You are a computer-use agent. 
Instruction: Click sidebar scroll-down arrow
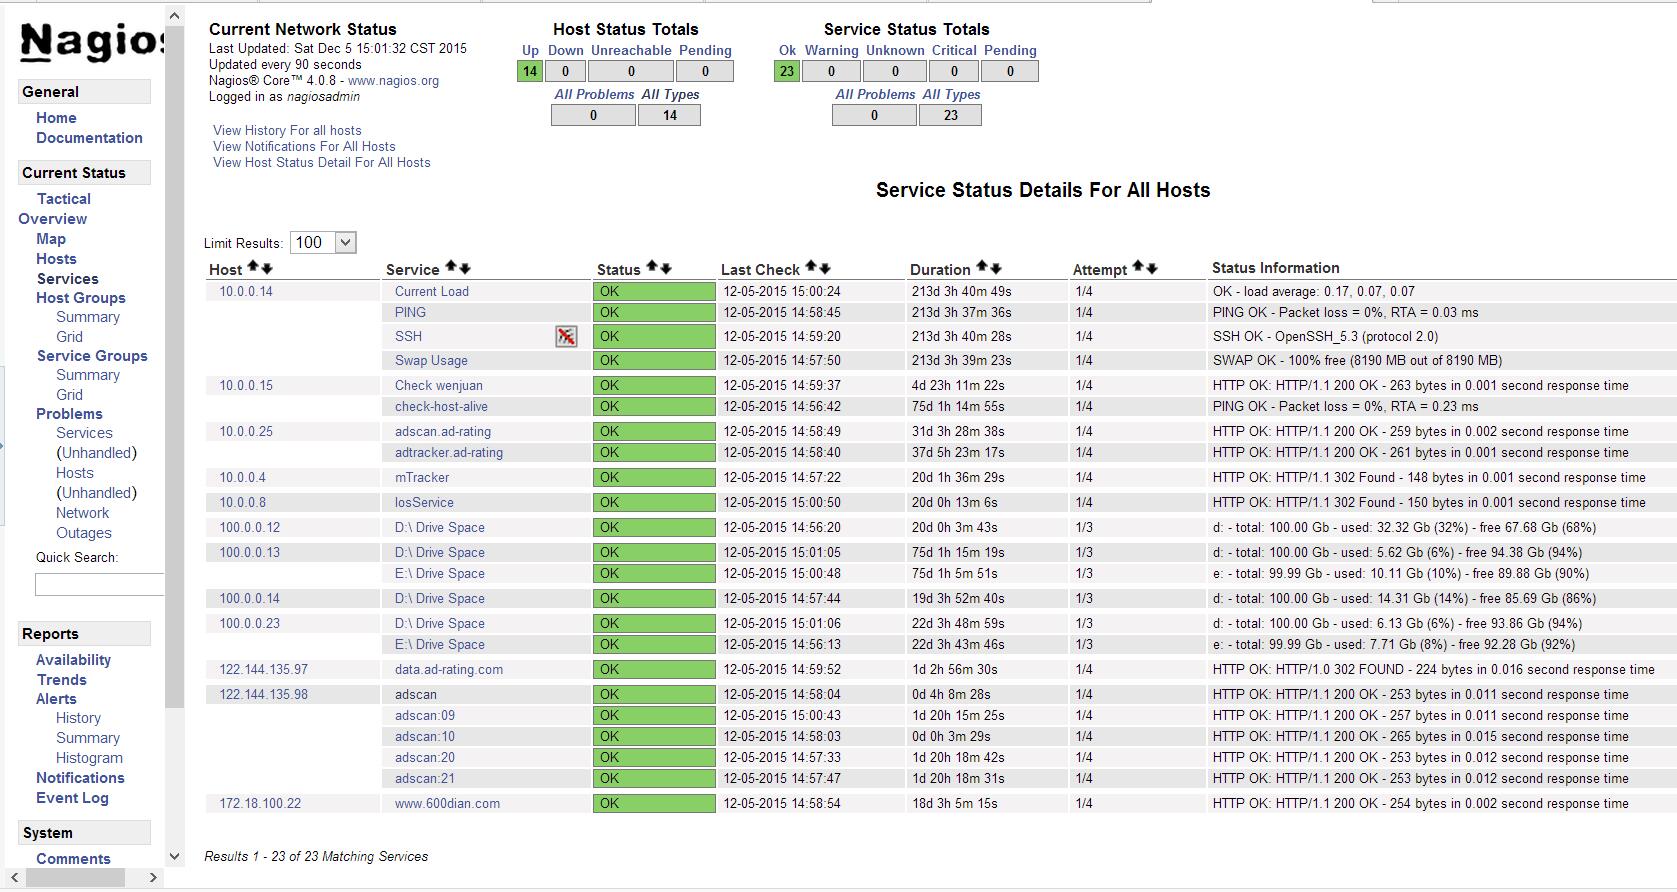[x=175, y=856]
